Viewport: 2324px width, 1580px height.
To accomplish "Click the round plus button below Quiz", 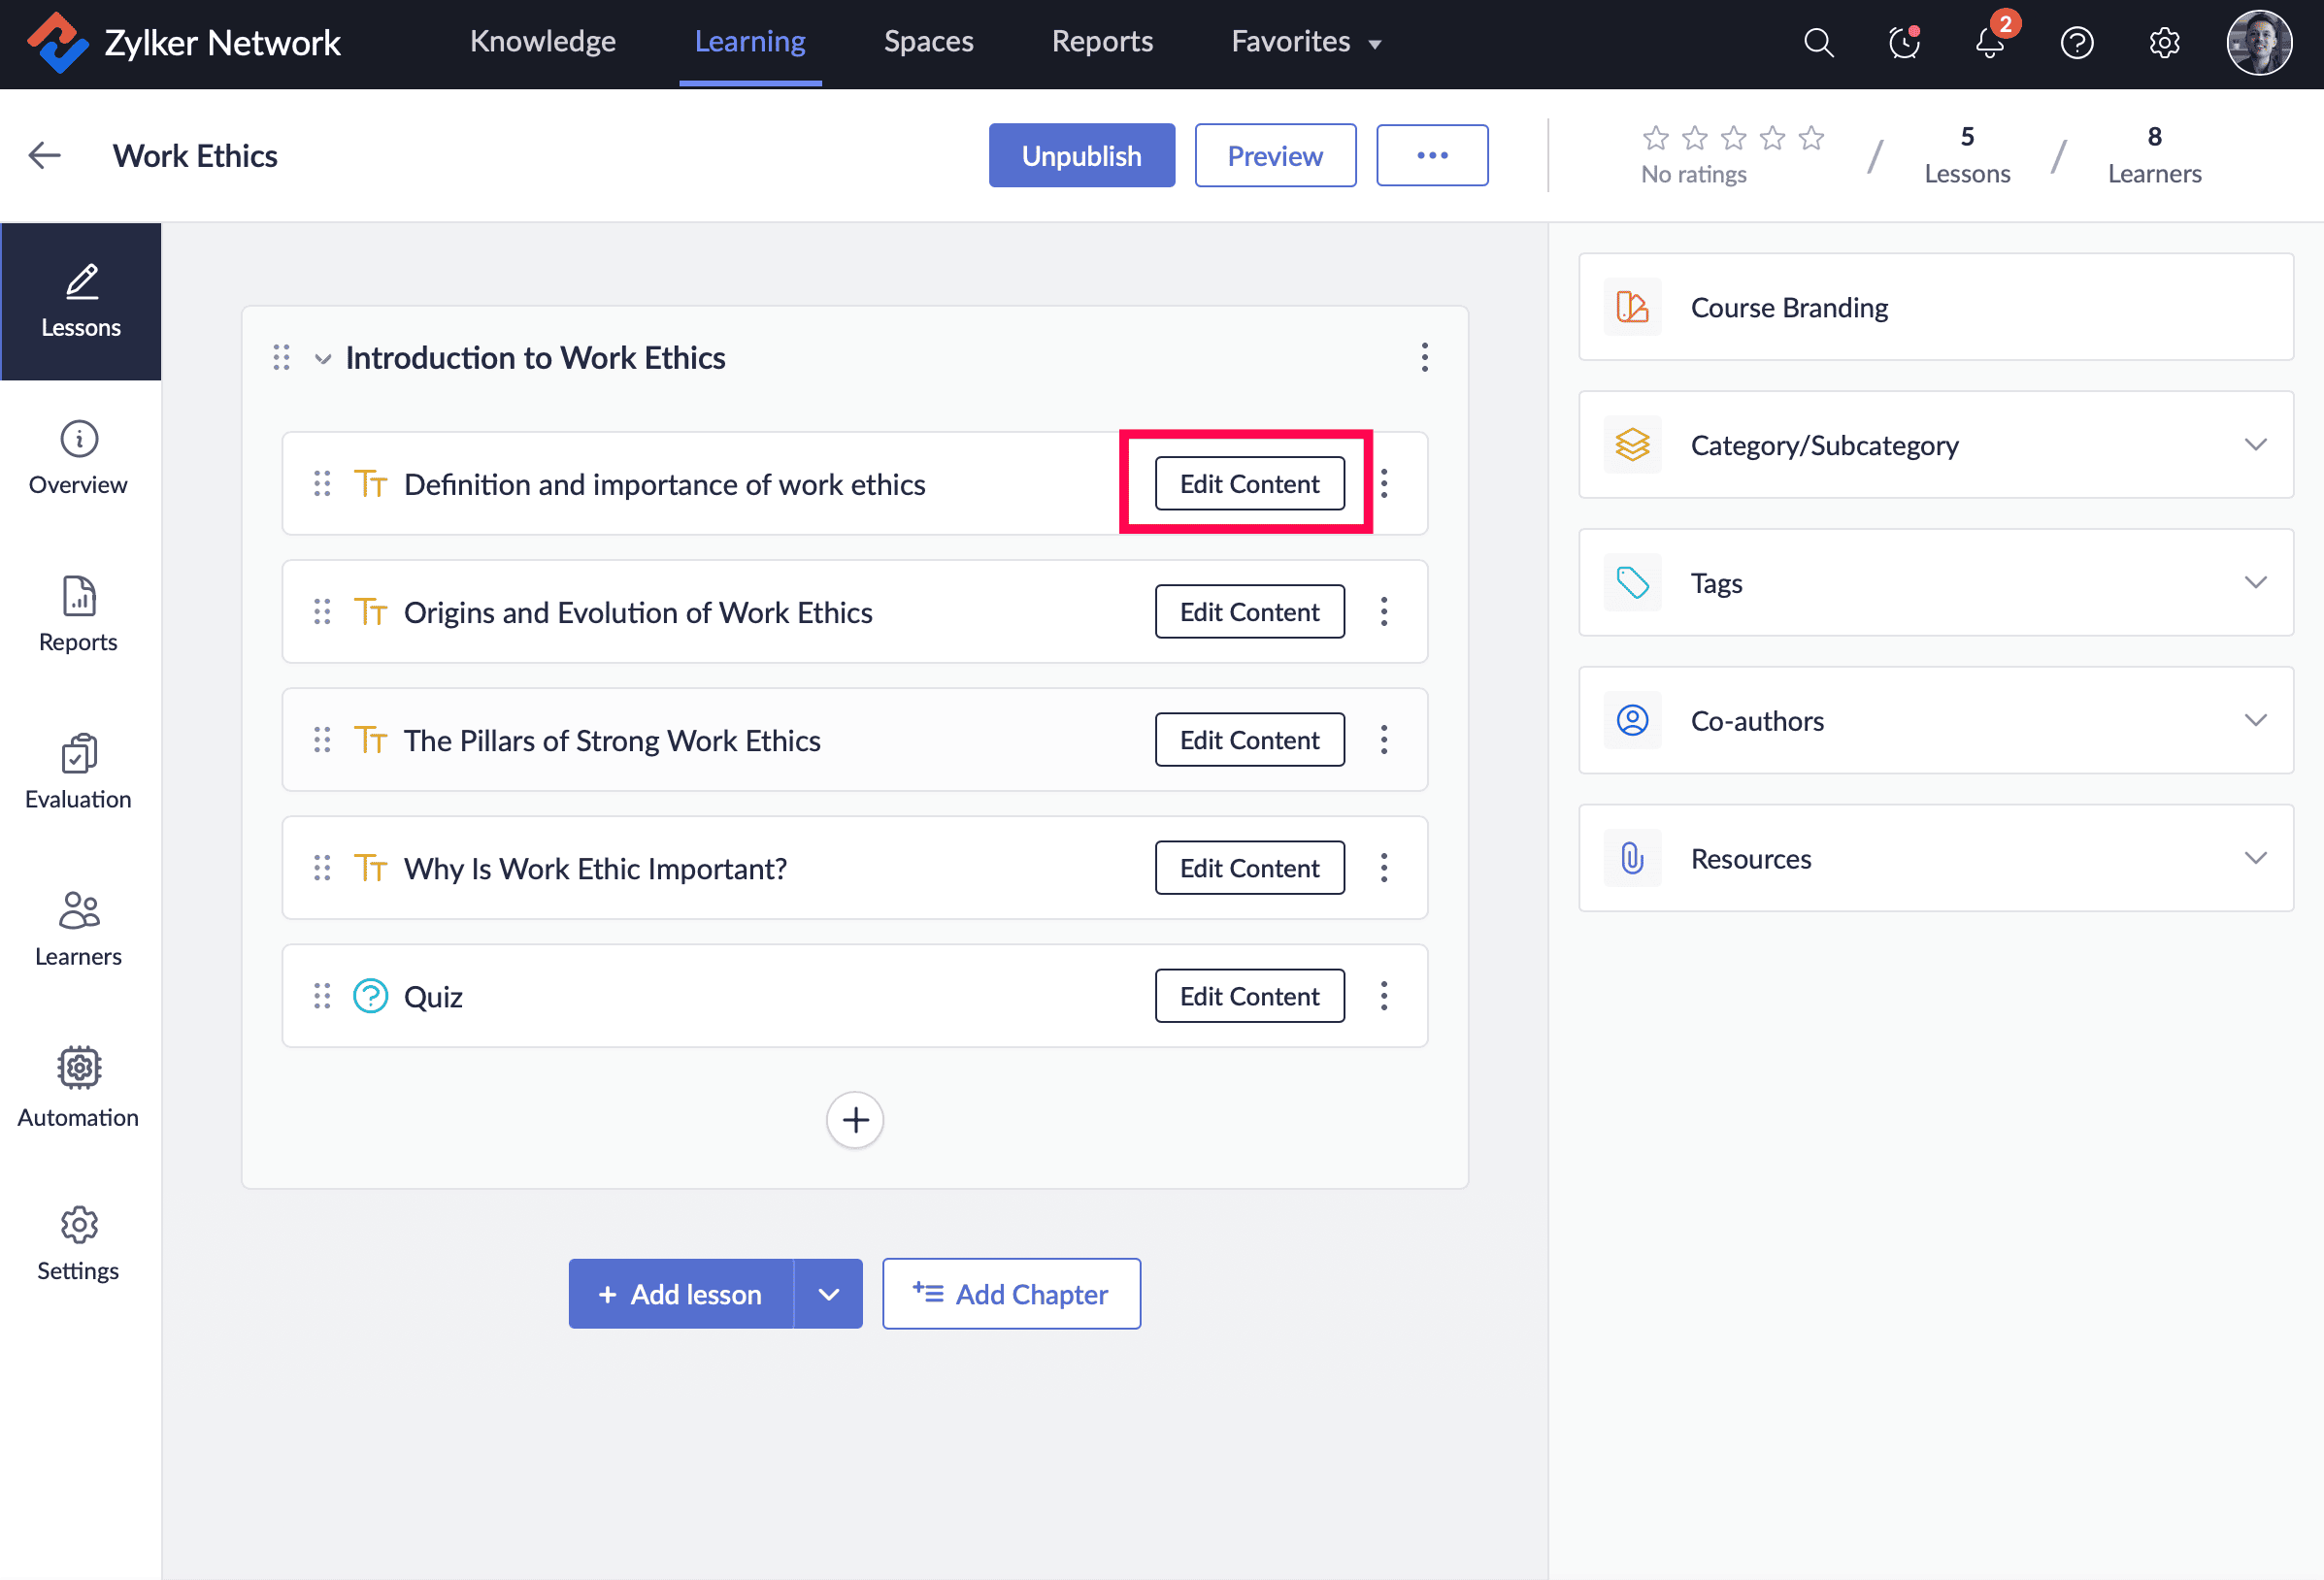I will click(855, 1120).
